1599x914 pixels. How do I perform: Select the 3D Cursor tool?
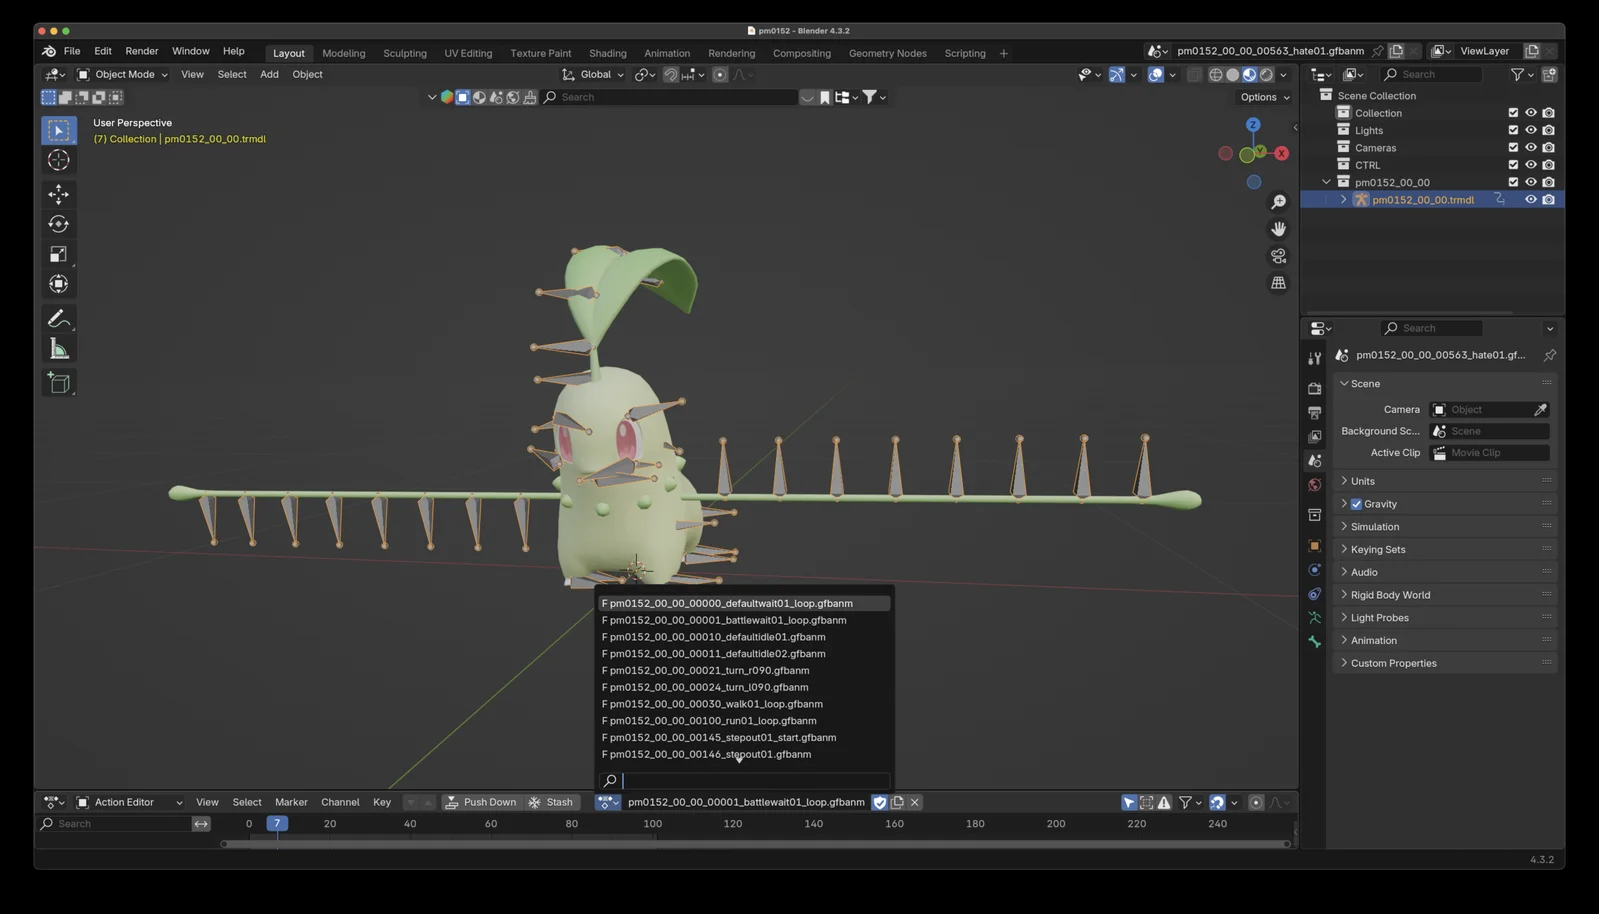(x=59, y=160)
